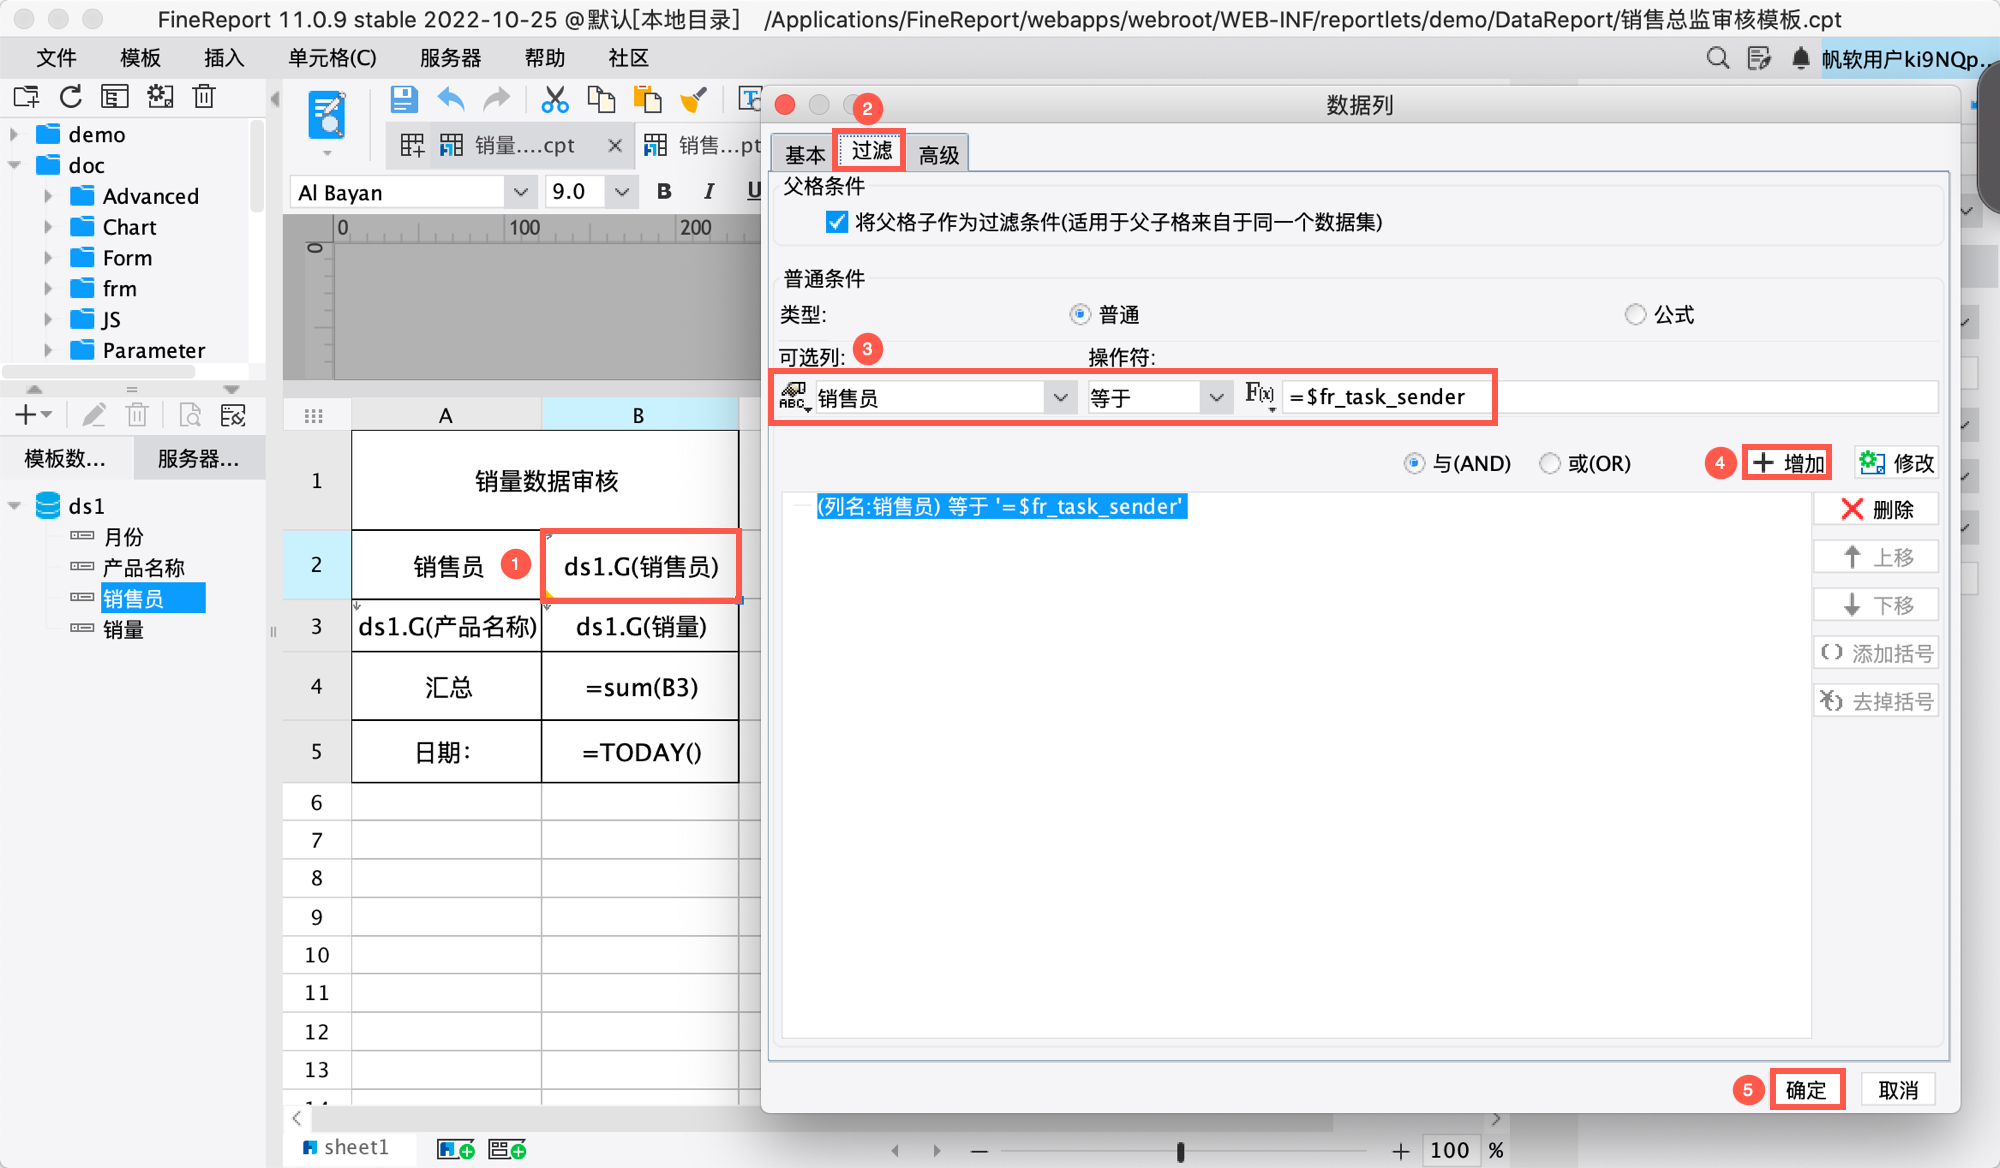This screenshot has width=2000, height=1168.
Task: Click the format painter brush icon
Action: tap(693, 99)
